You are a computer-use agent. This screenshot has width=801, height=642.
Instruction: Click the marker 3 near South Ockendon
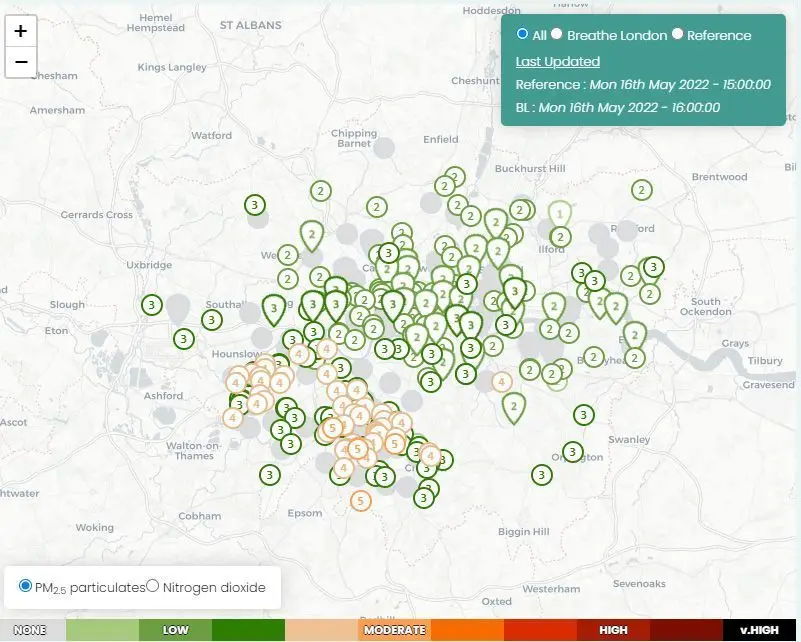[x=653, y=267]
